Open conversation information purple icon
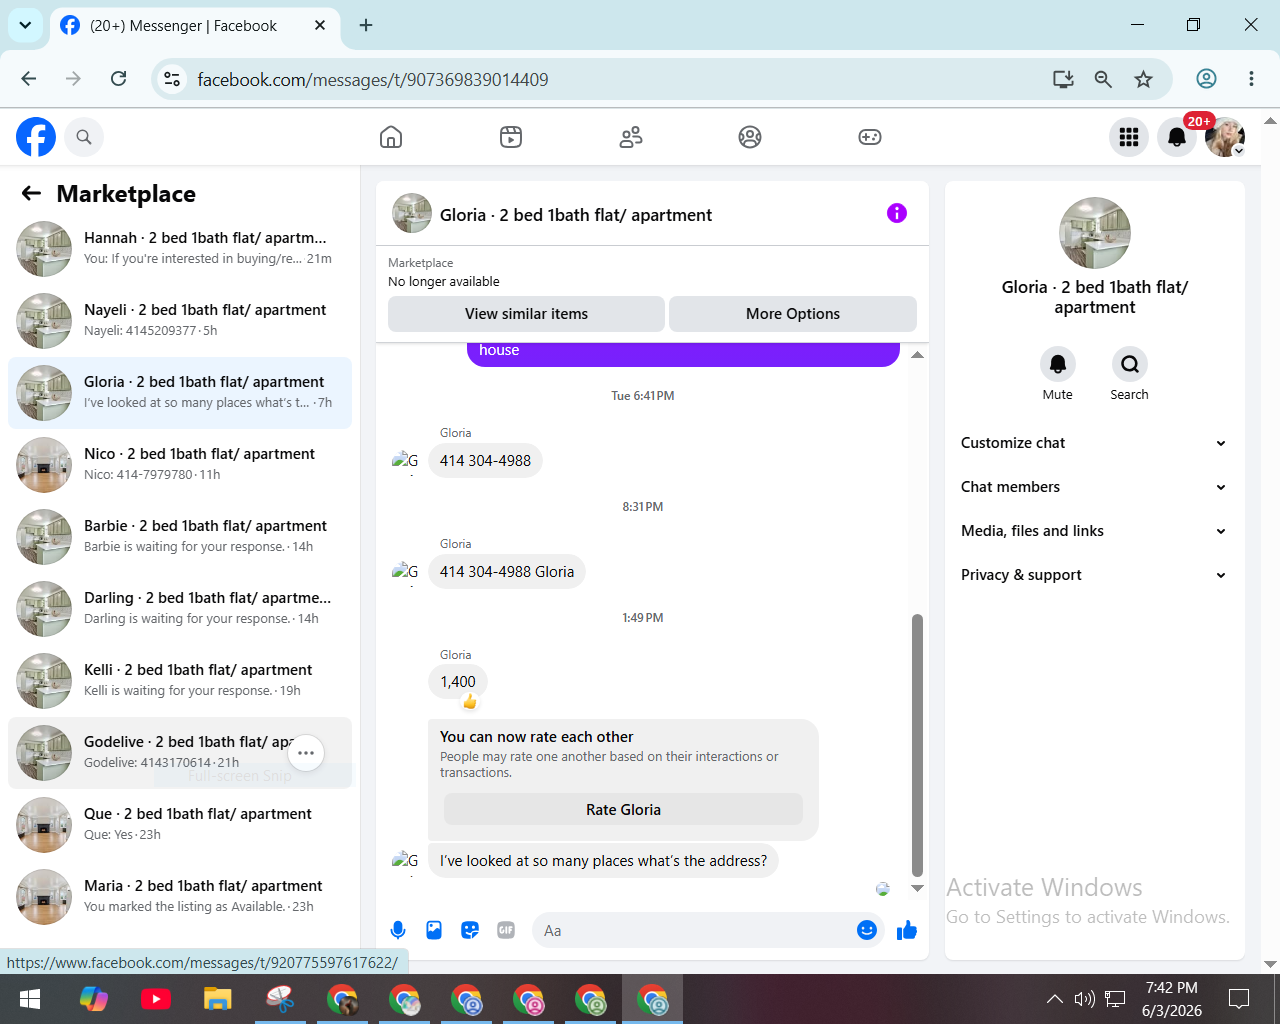This screenshot has width=1280, height=1024. coord(897,213)
